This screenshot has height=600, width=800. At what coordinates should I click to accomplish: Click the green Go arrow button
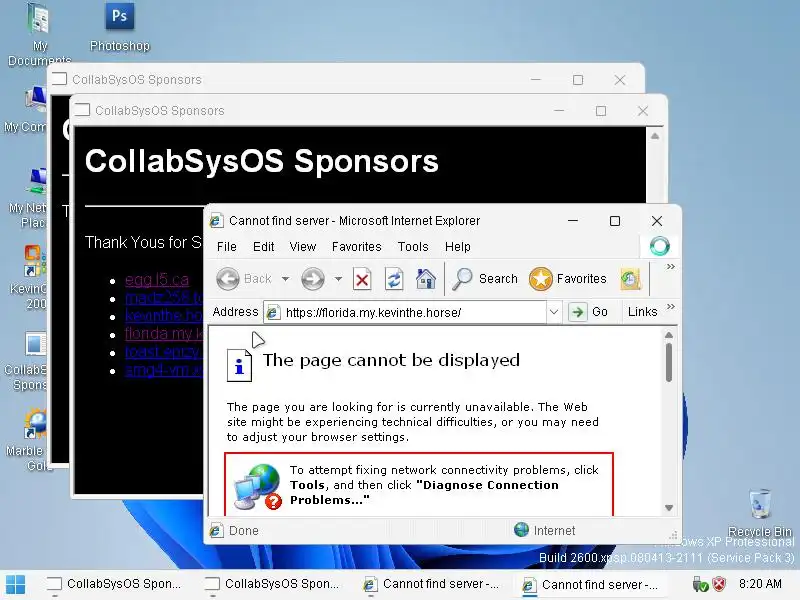coord(578,312)
